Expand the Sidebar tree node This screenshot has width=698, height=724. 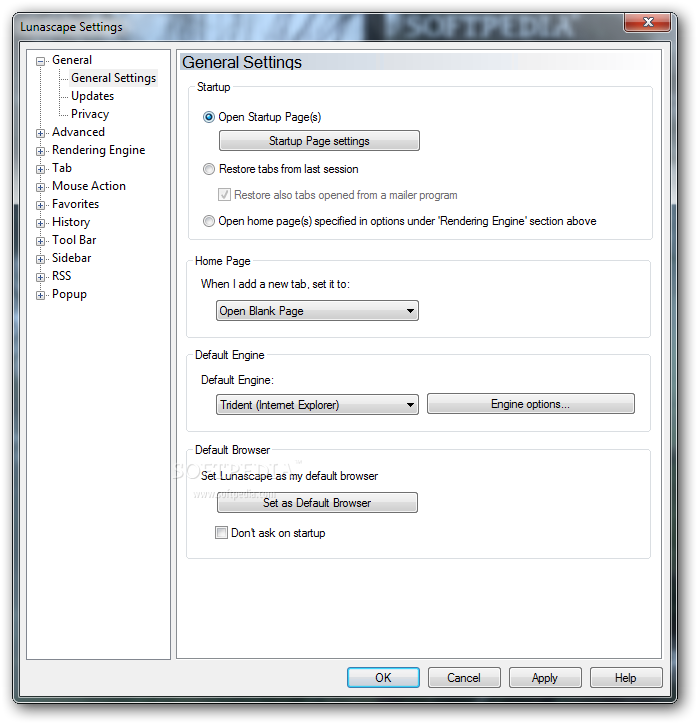[x=41, y=259]
